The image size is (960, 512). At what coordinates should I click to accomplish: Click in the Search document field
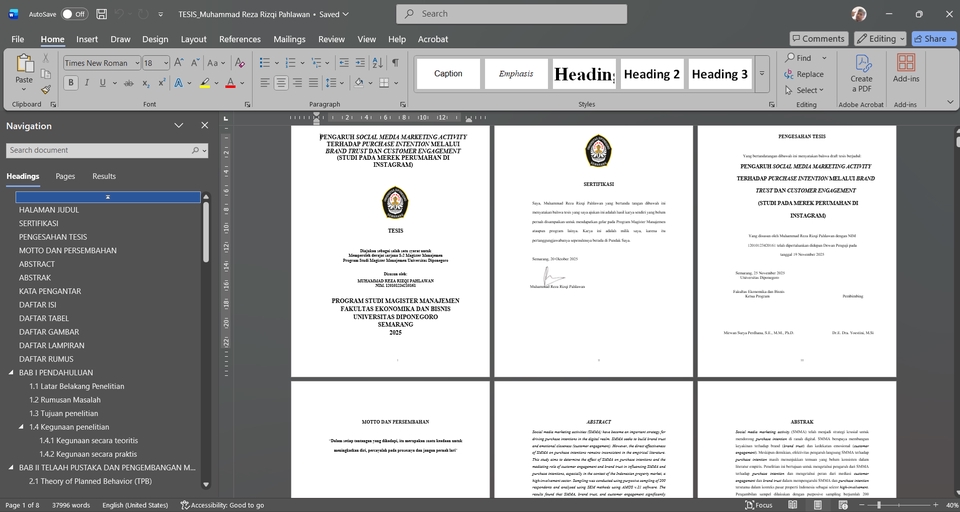click(107, 150)
